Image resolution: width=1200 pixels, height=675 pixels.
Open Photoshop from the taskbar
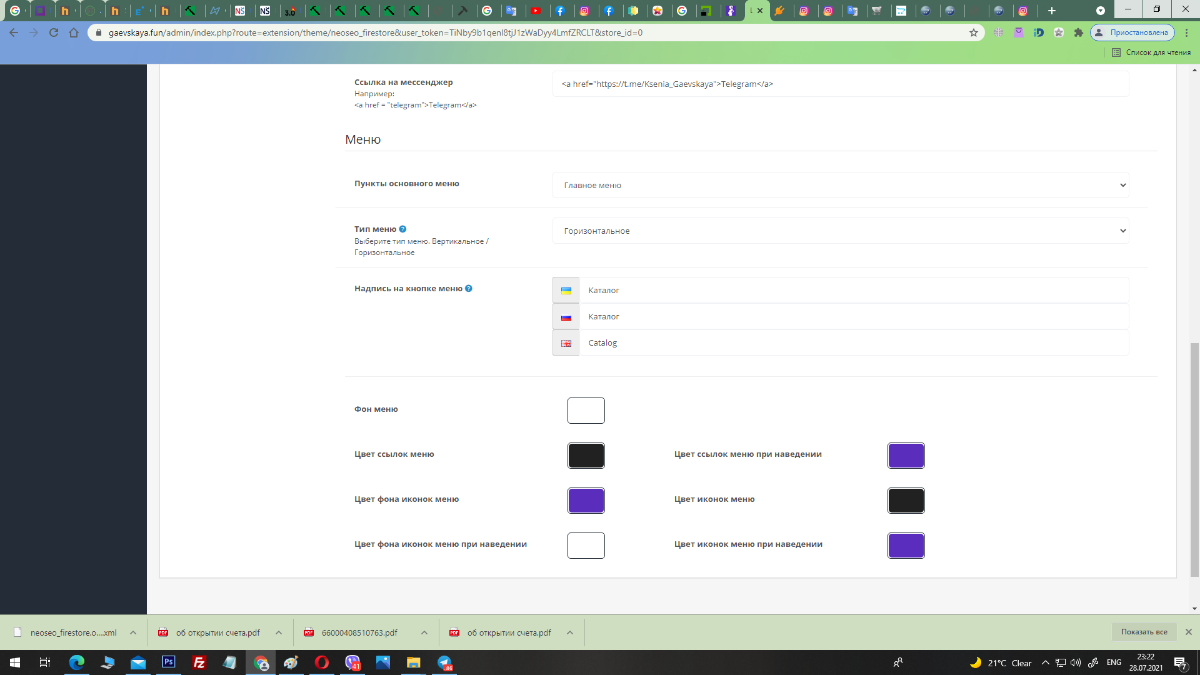click(168, 662)
